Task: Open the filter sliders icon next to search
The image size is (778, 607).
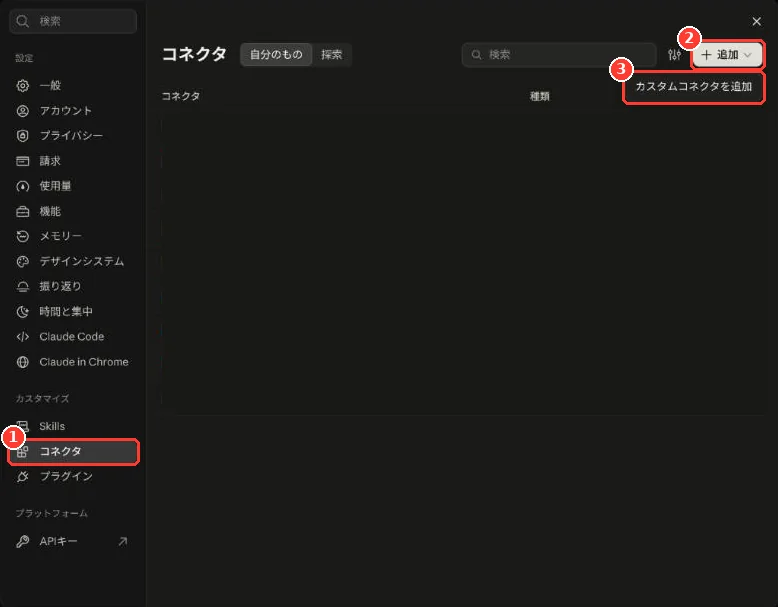Action: pos(674,55)
